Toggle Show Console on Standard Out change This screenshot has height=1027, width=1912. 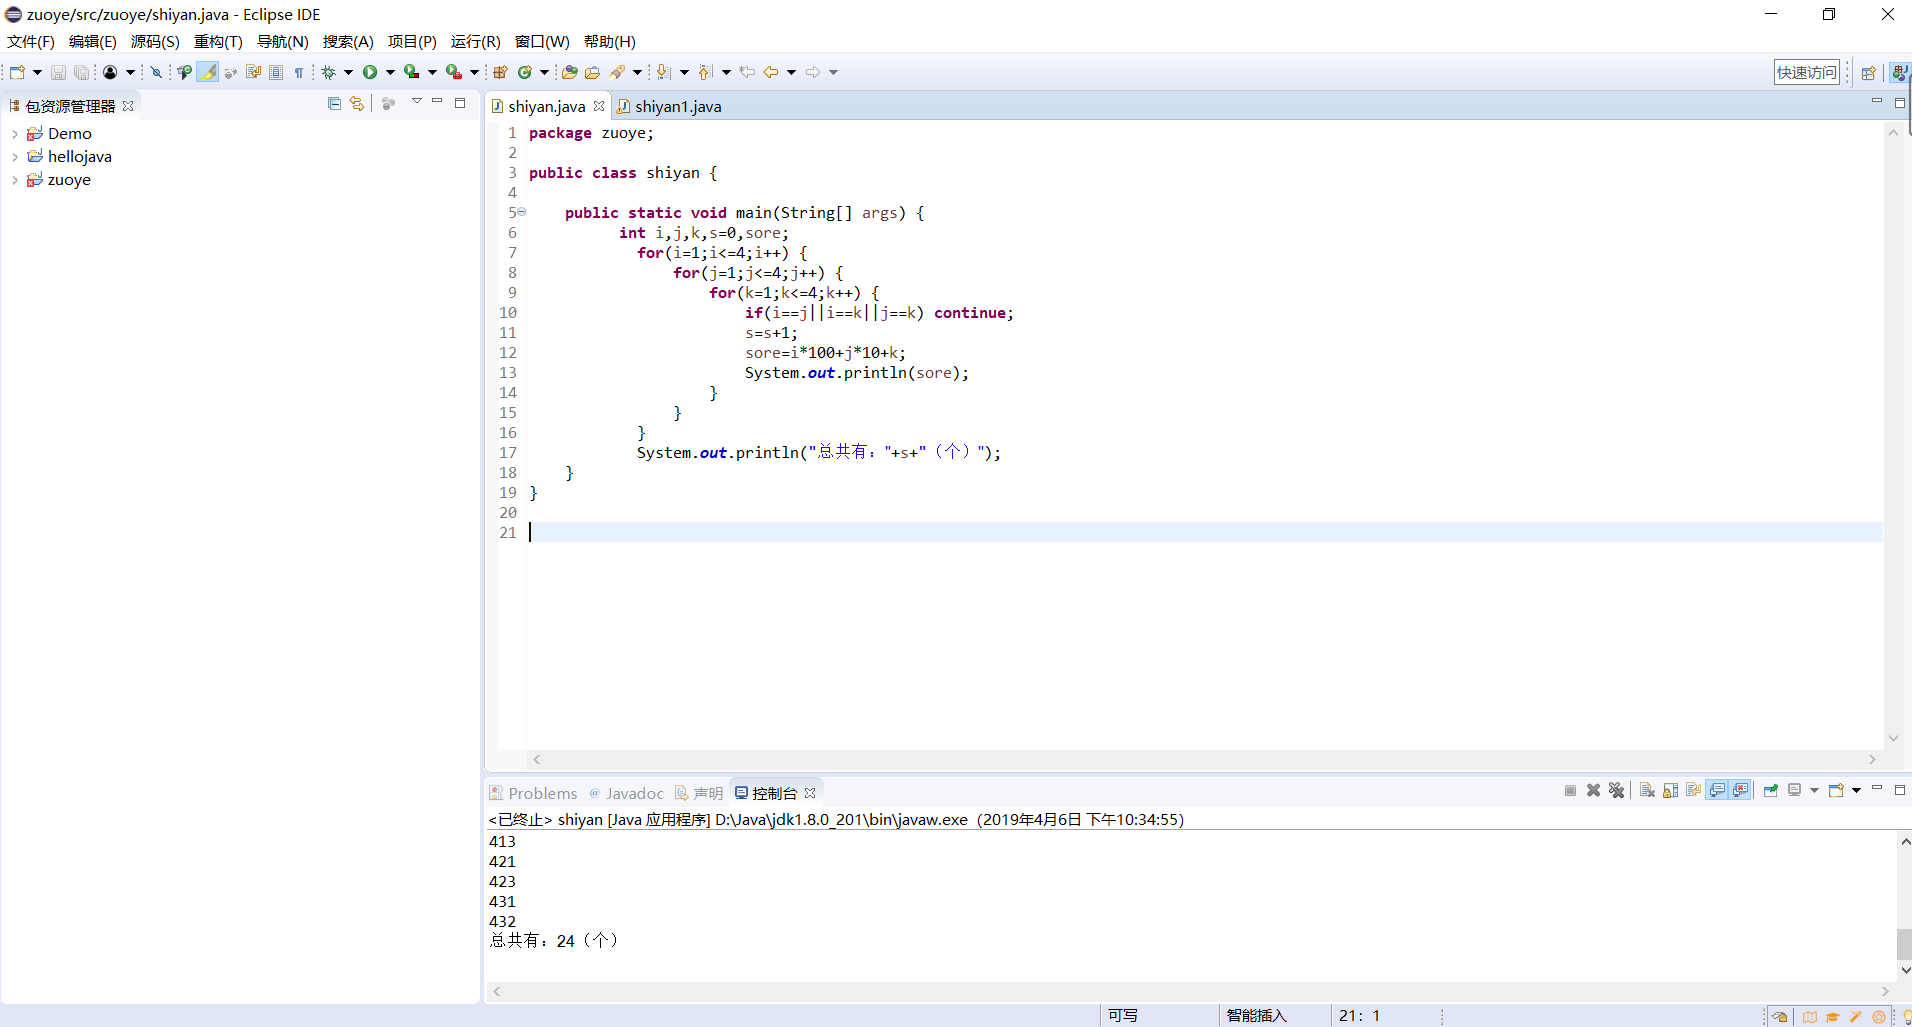tap(1717, 791)
